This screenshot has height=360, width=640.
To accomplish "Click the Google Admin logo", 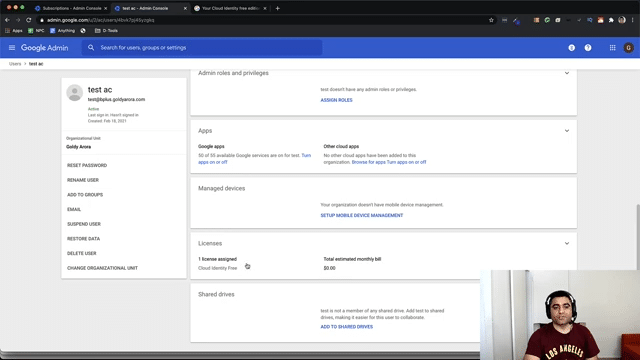I will point(44,48).
